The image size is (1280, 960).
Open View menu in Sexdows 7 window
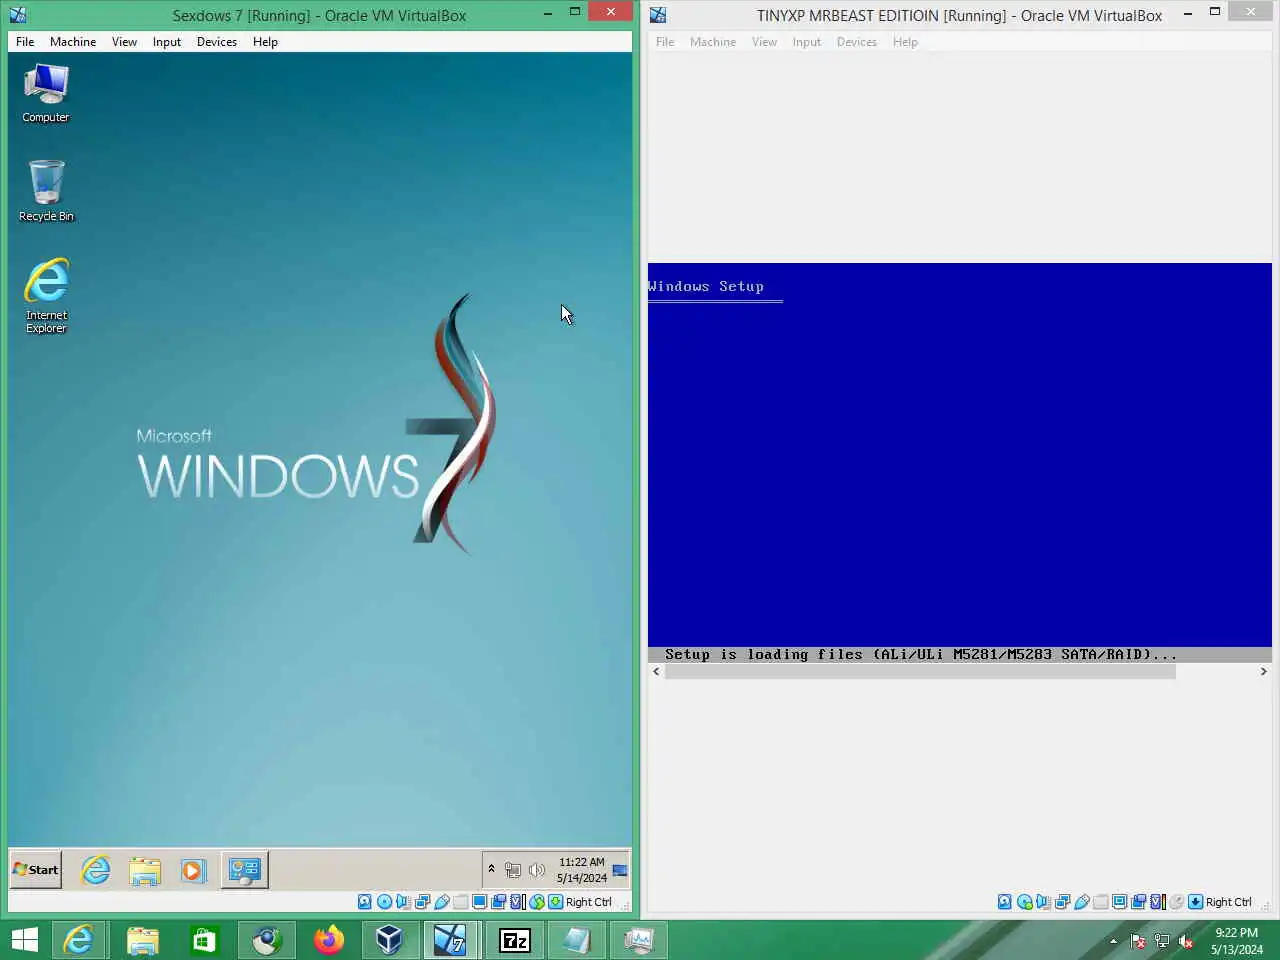pos(124,42)
